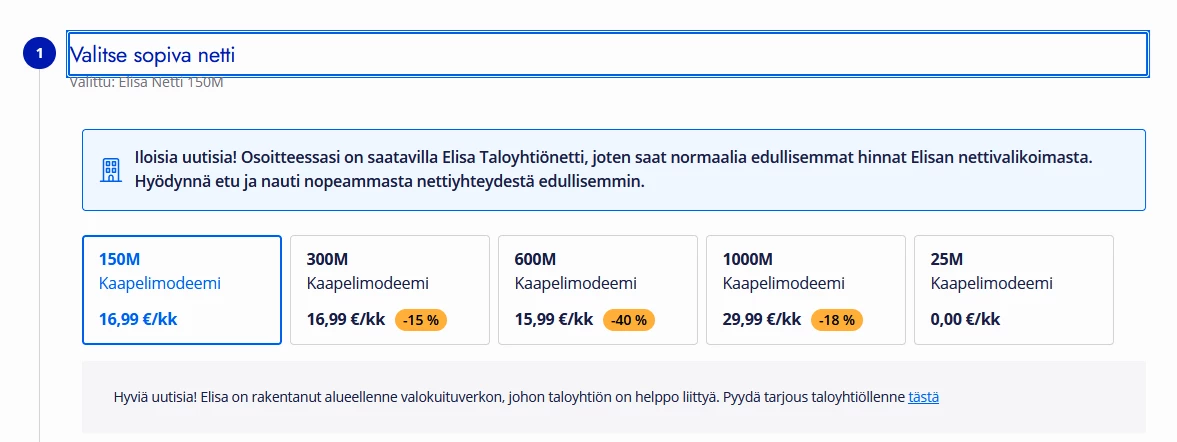The image size is (1177, 442).
Task: Click the building icon in the info banner
Action: pos(111,170)
